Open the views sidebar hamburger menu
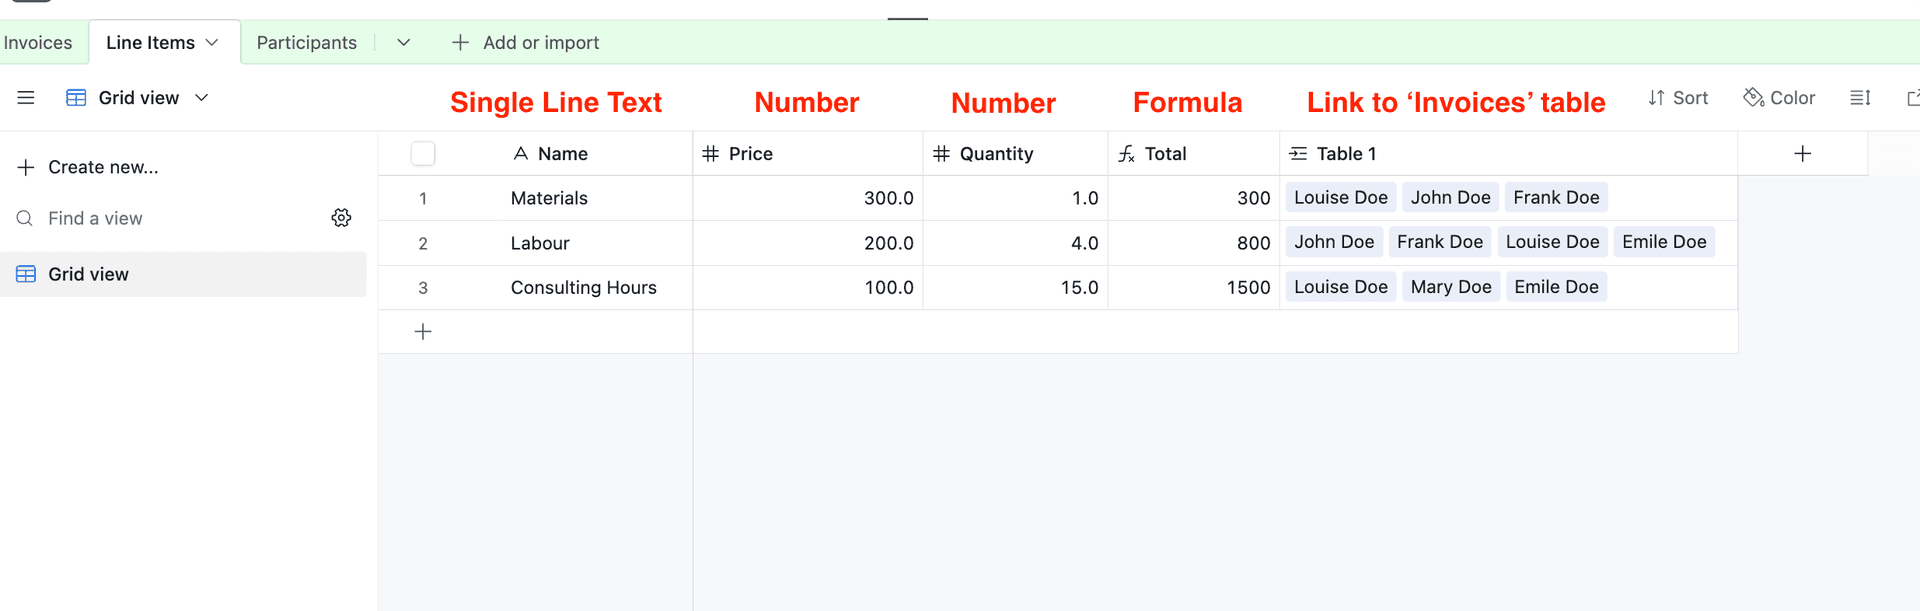The width and height of the screenshot is (1920, 611). 25,97
